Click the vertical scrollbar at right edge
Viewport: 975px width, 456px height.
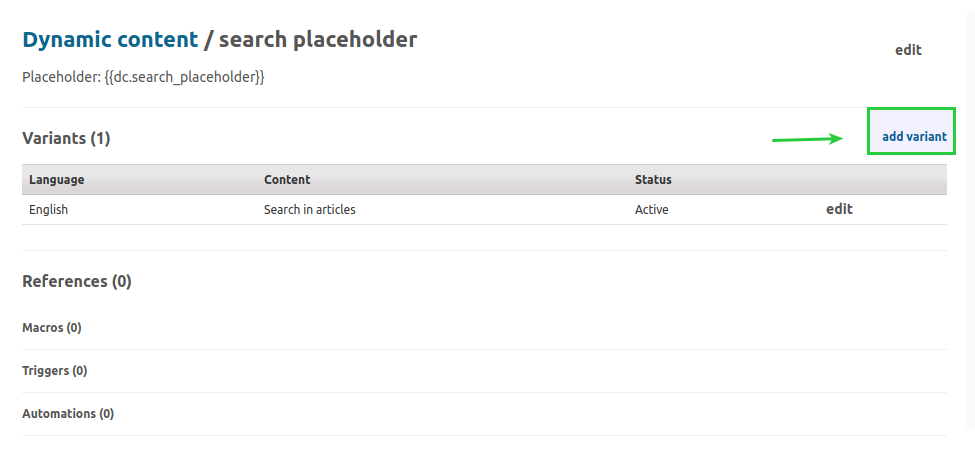pos(968,200)
